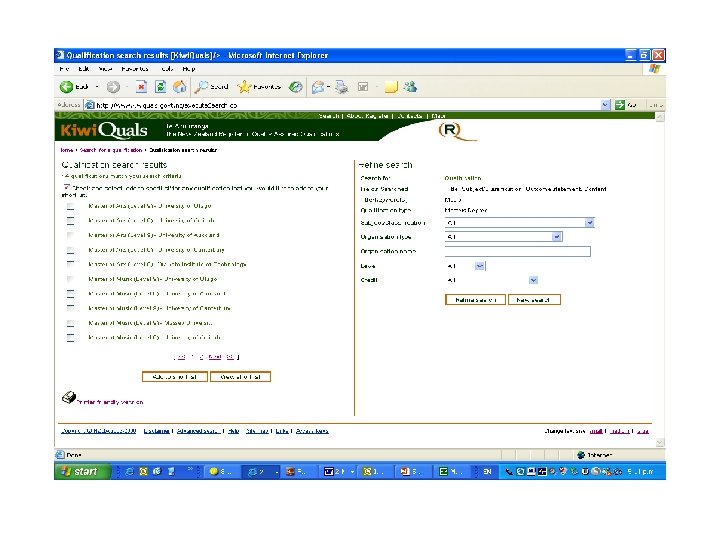Open the Back button history dropdown arrow
The image size is (720, 540).
tap(97, 87)
